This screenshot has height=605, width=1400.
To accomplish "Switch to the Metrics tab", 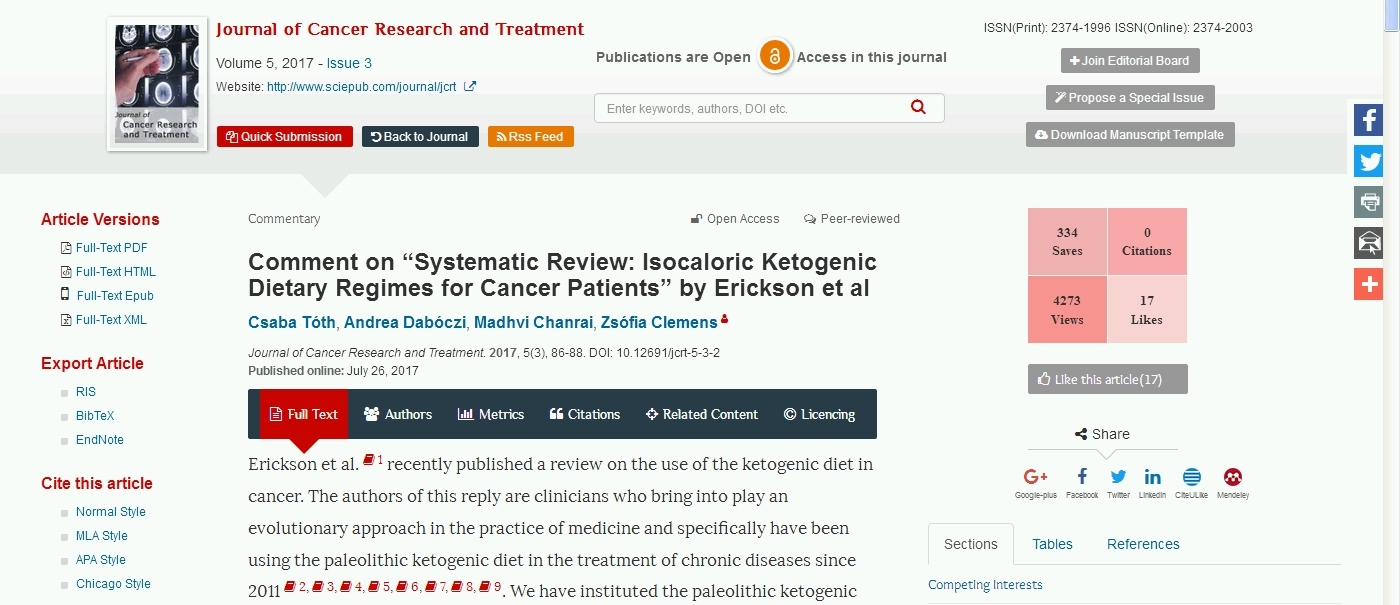I will tap(491, 414).
